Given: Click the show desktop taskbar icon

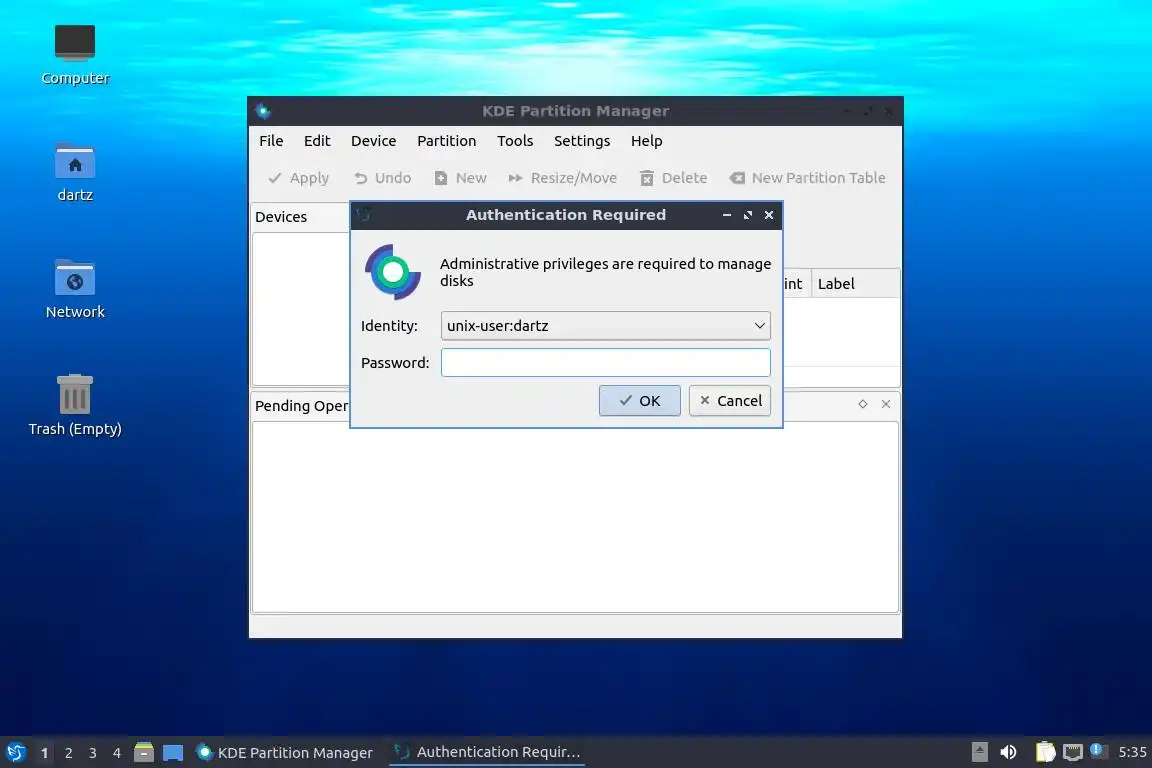Looking at the screenshot, I should click(173, 752).
